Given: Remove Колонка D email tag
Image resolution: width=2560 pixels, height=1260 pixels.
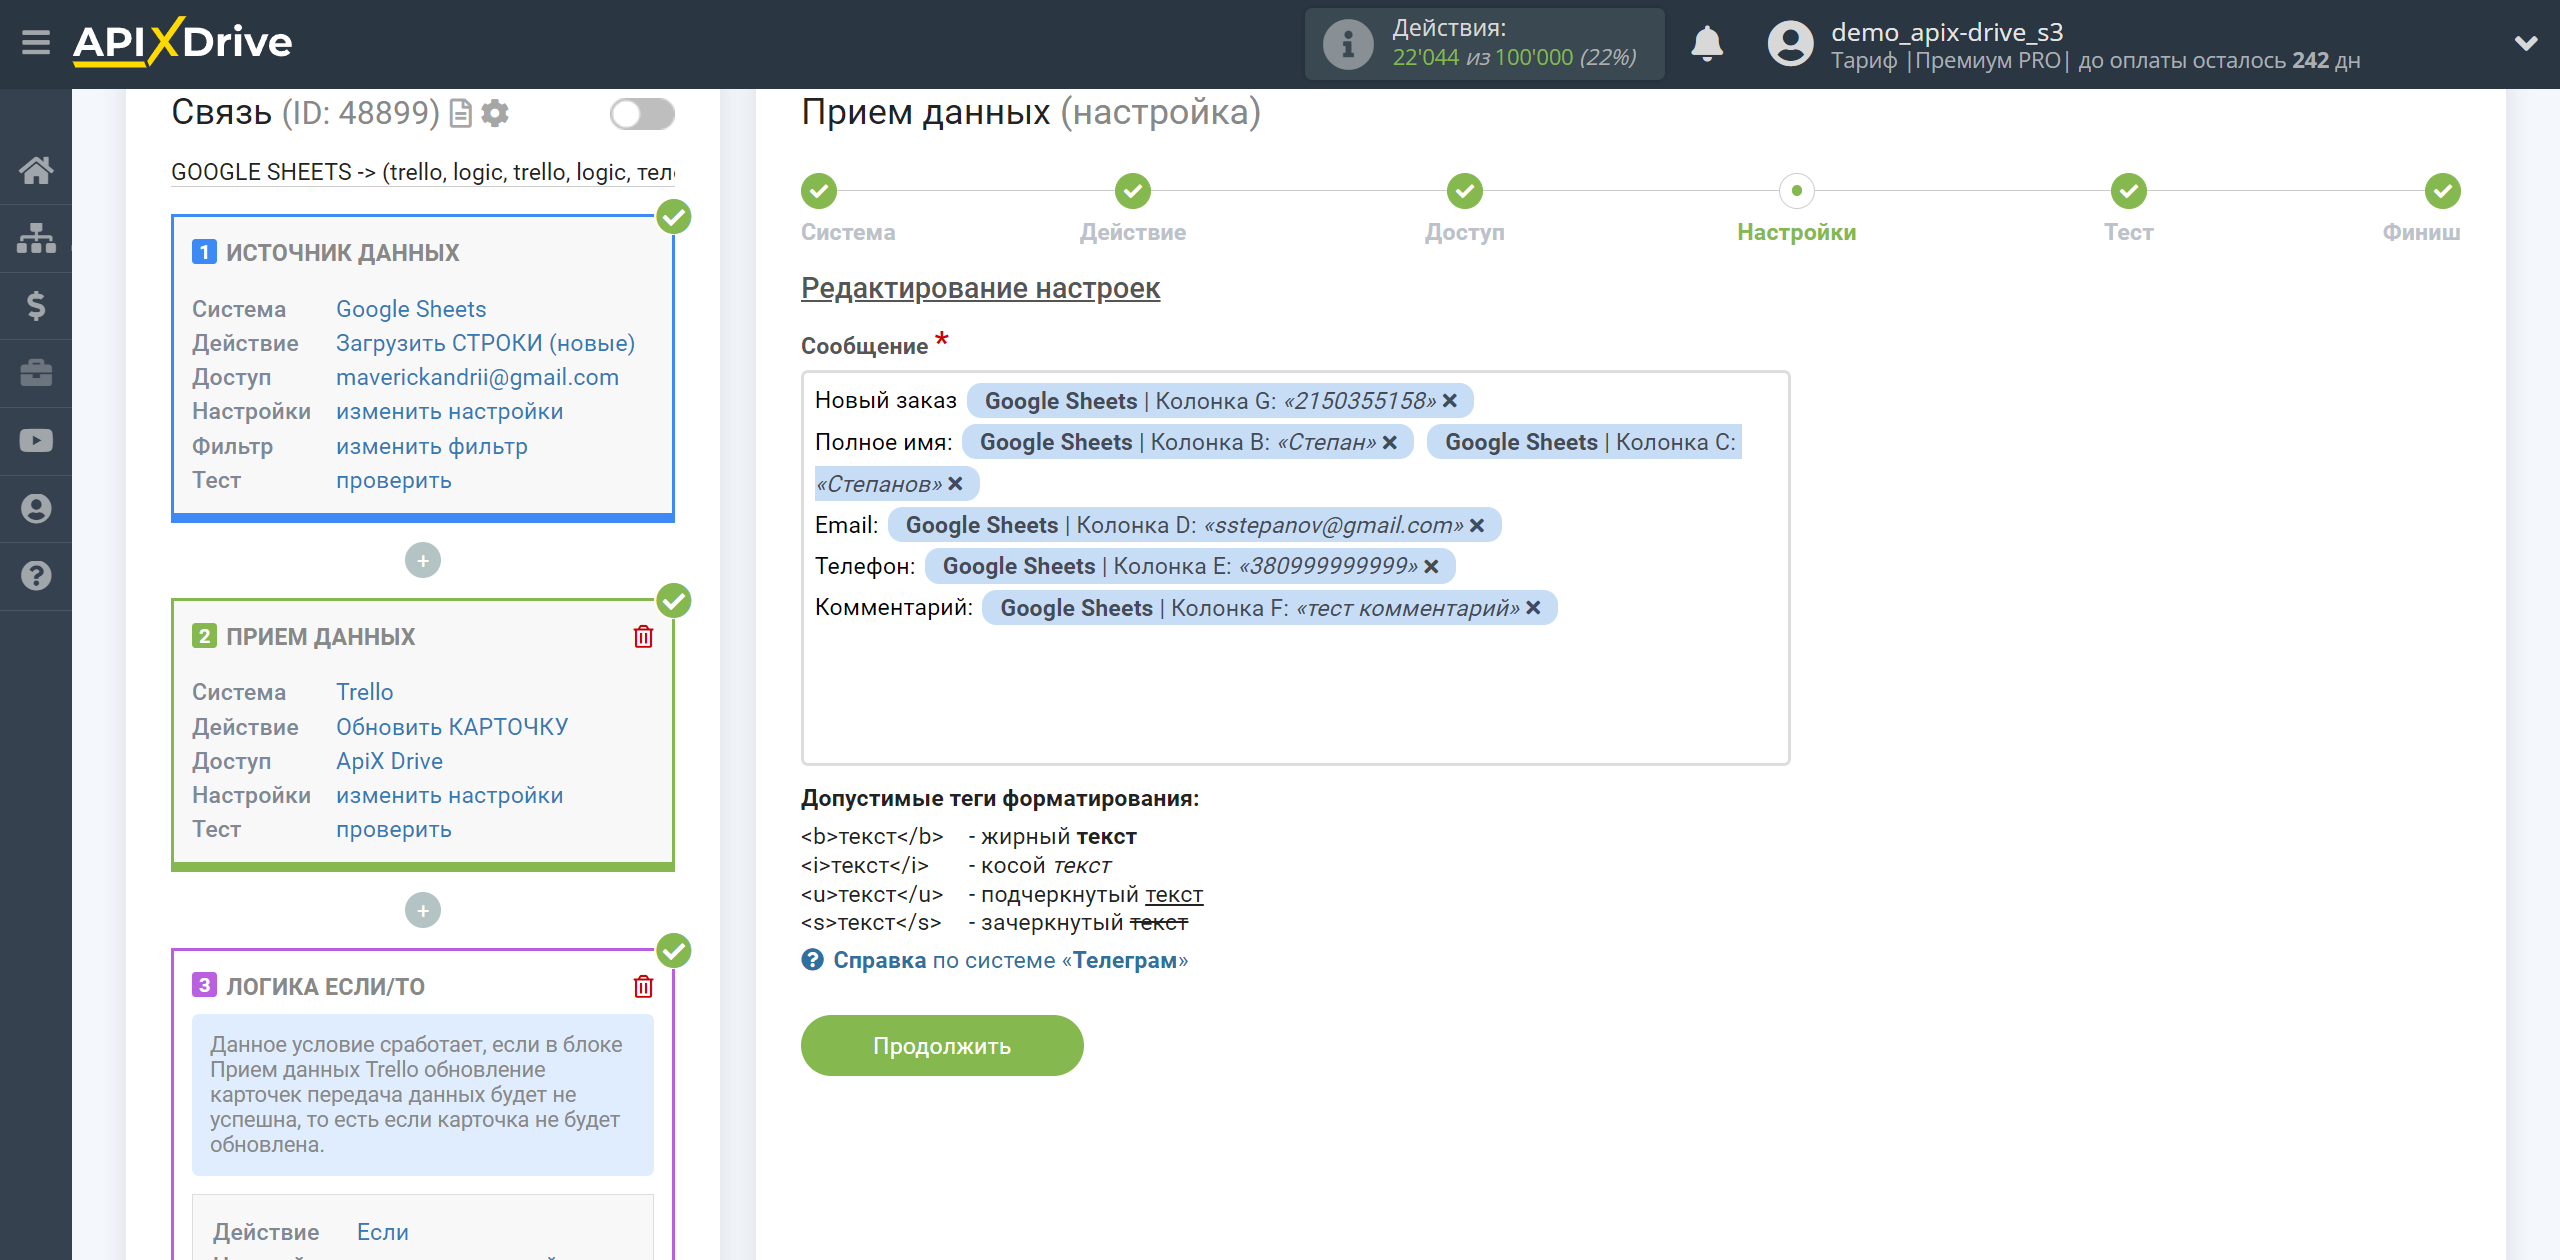Looking at the screenshot, I should 1477,526.
